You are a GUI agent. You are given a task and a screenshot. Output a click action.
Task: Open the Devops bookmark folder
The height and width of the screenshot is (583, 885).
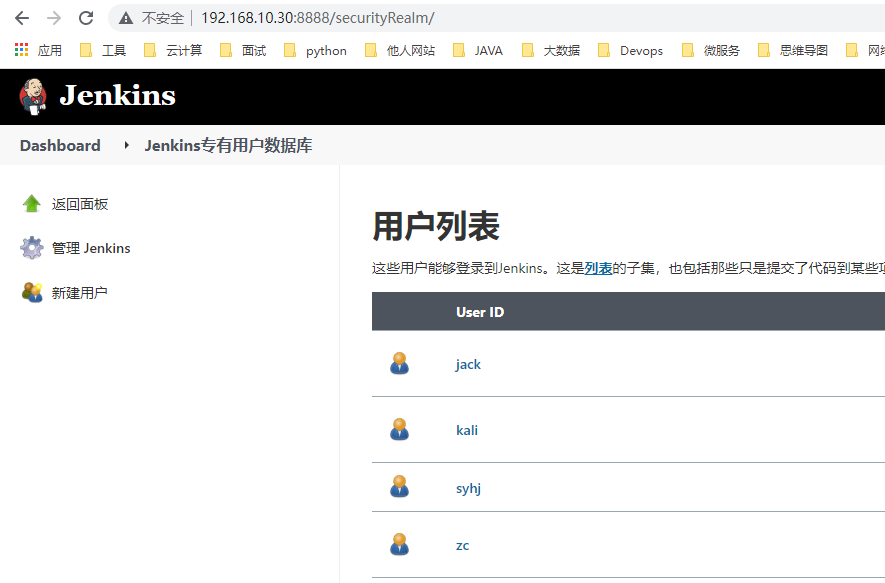point(631,51)
